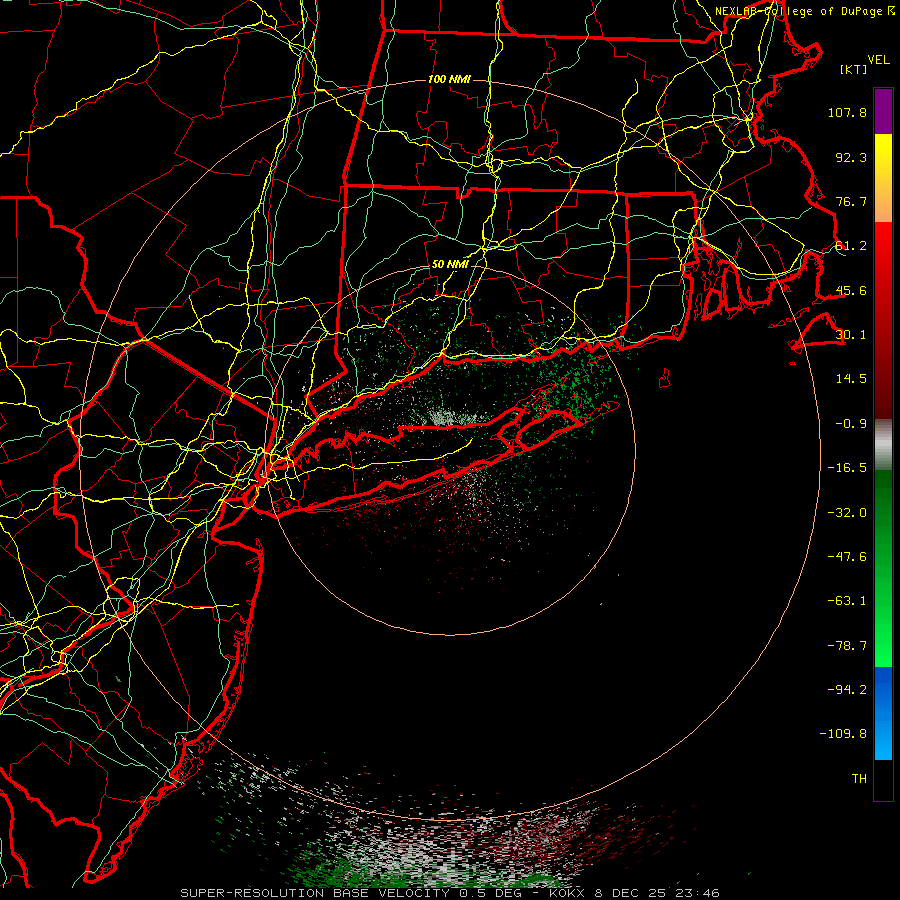Screen dimensions: 900x900
Task: Click the -47.6 velocity scale value
Action: [847, 557]
